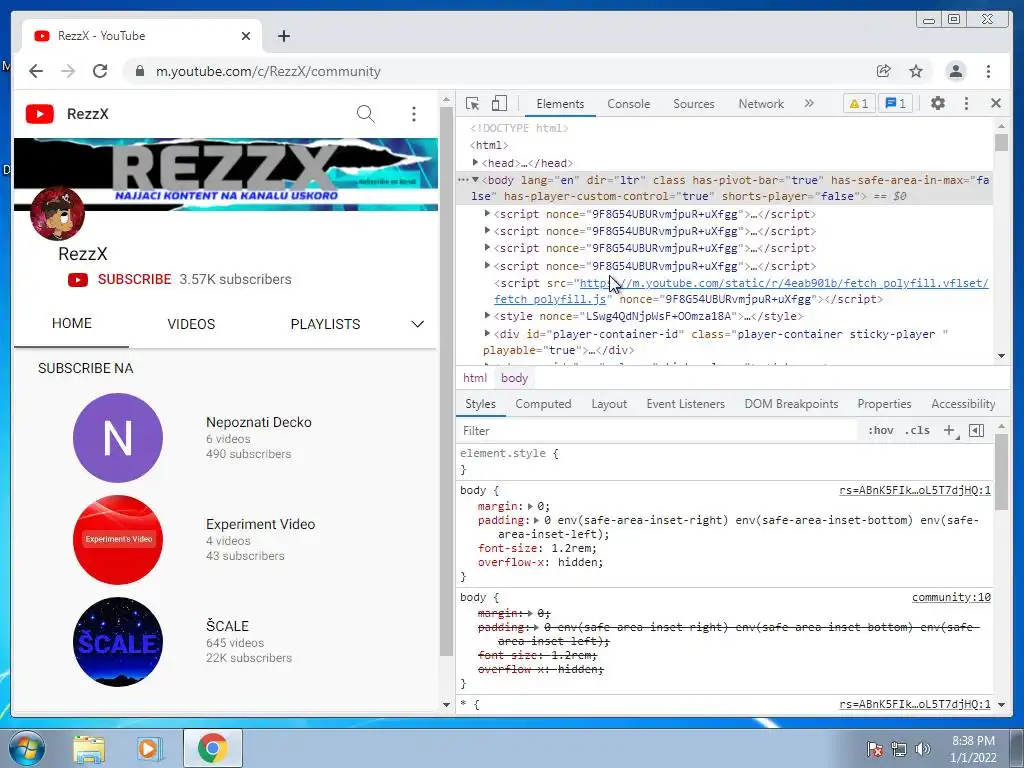The height and width of the screenshot is (768, 1024).
Task: Select the body breadcrumb item
Action: click(514, 377)
